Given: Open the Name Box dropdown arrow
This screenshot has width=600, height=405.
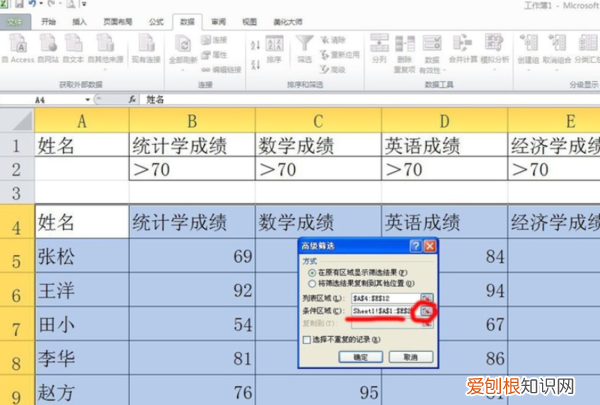Looking at the screenshot, I should (x=88, y=100).
